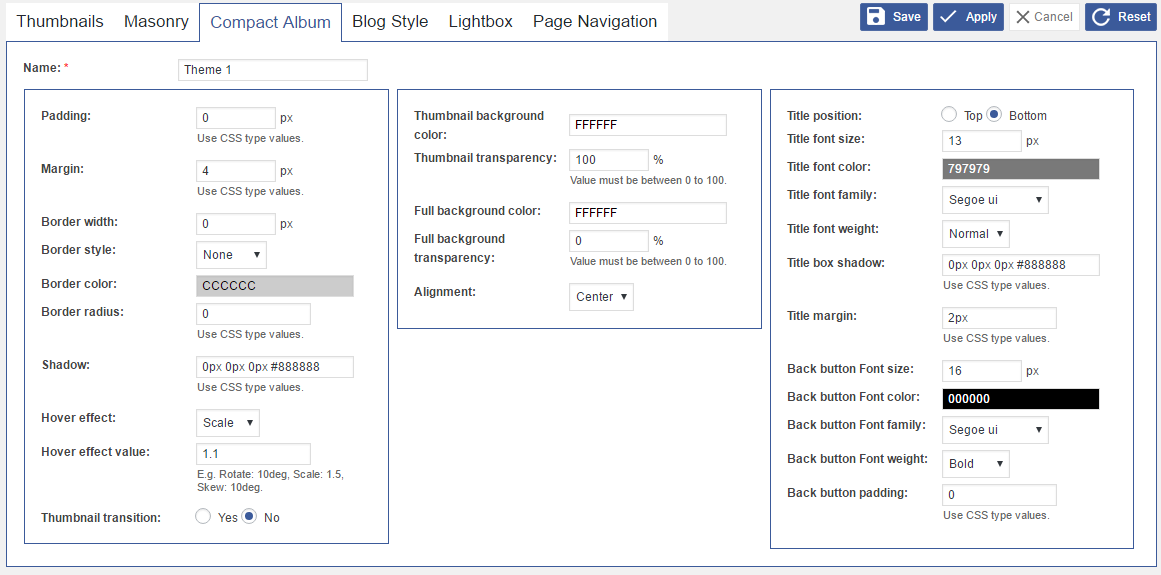
Task: Select the Bottom title position radio
Action: (x=994, y=115)
